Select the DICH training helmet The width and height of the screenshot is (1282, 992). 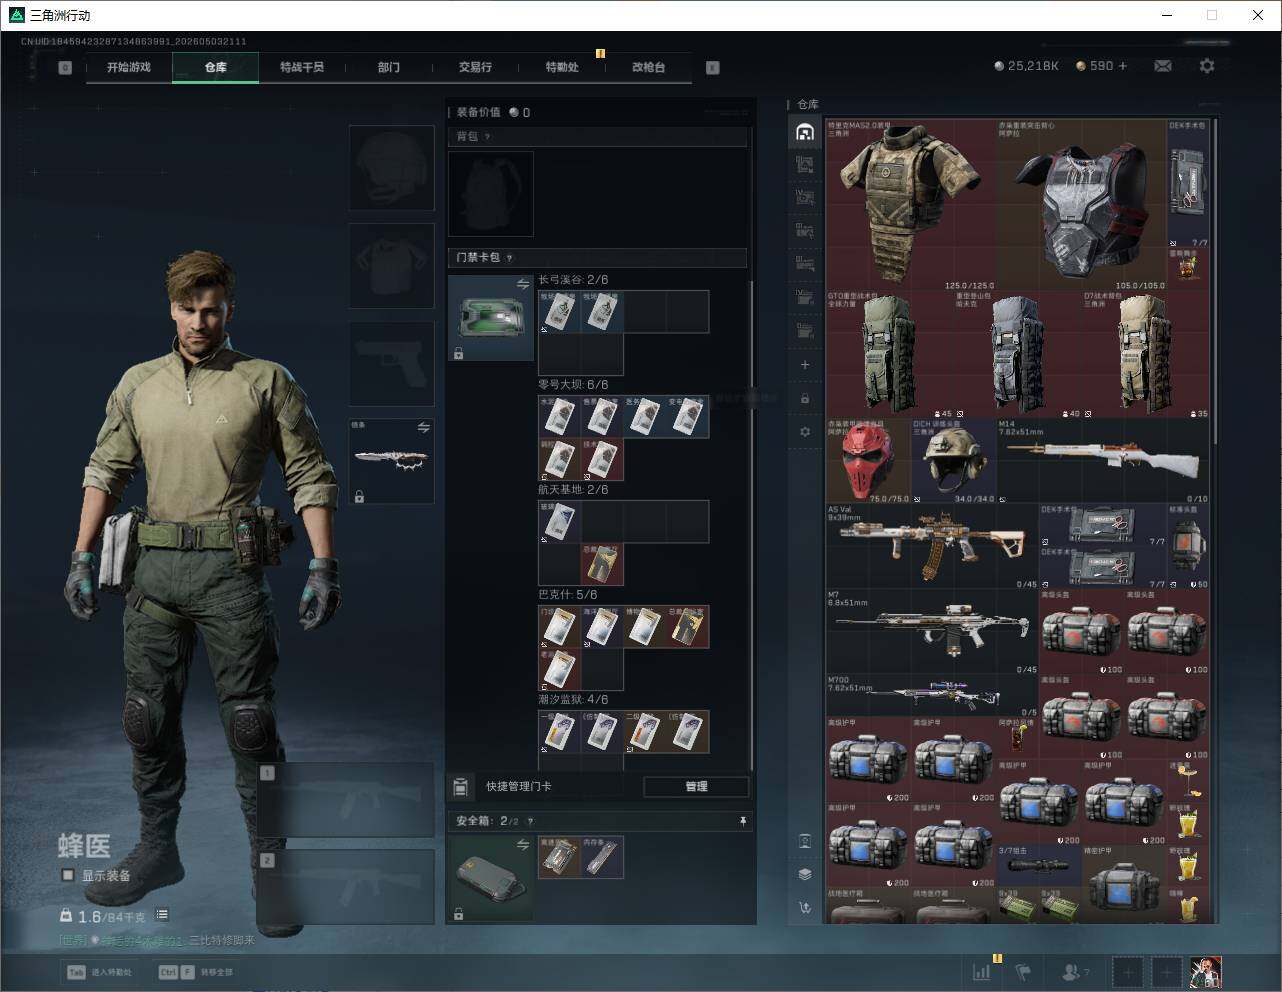click(x=953, y=461)
